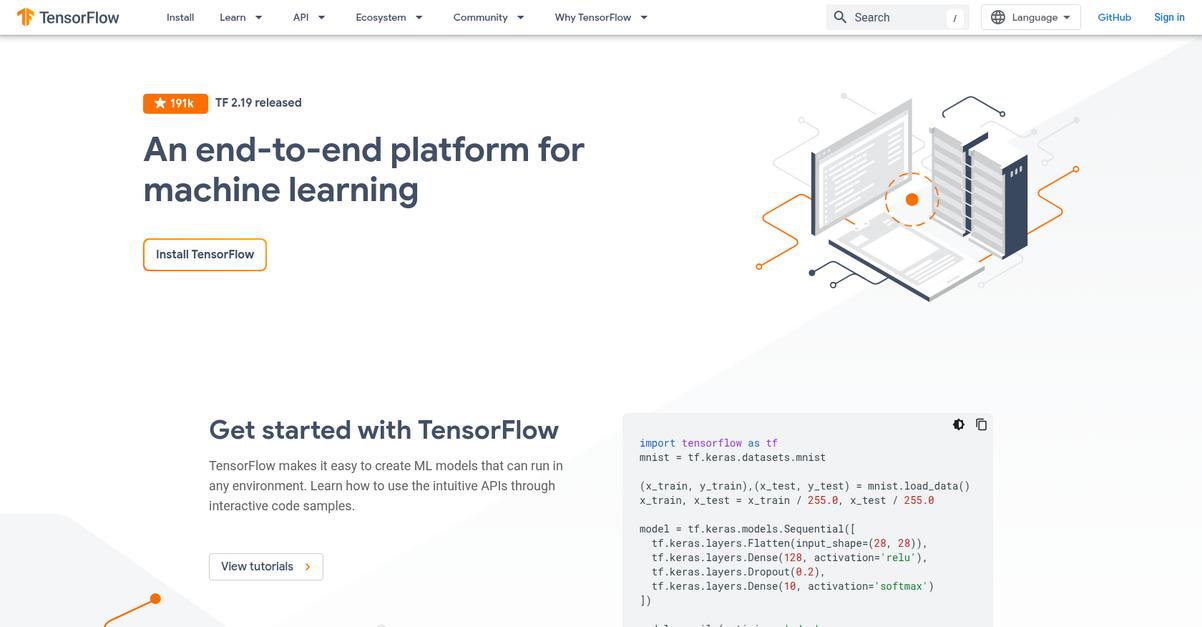Toggle code sample dark theme icon
The height and width of the screenshot is (627, 1202).
point(959,424)
